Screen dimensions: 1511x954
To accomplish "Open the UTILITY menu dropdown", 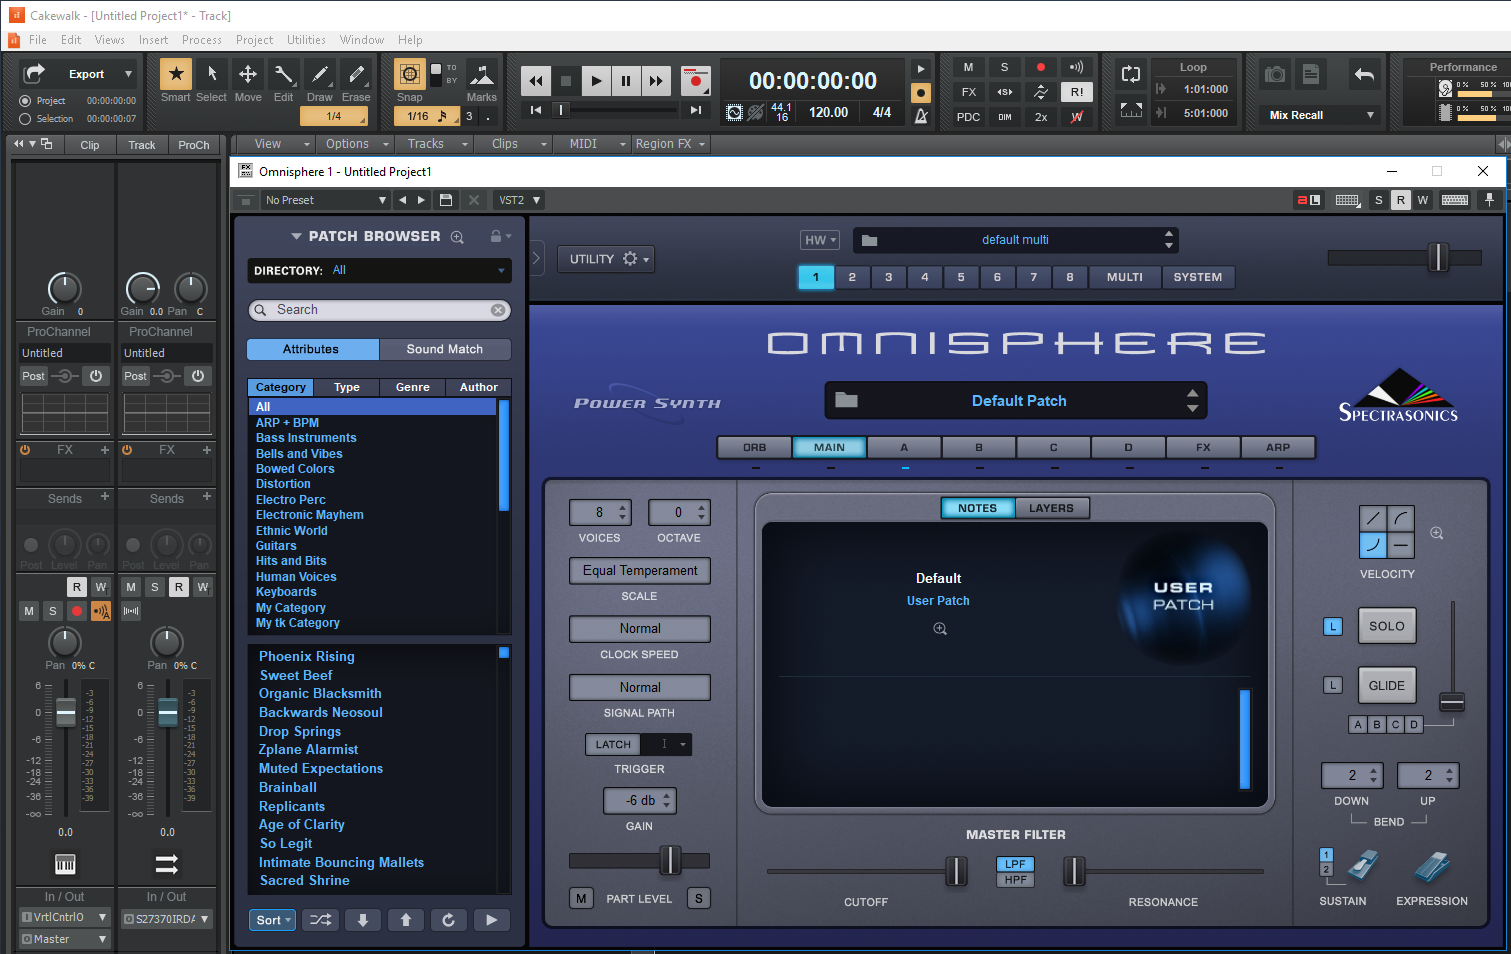I will (x=606, y=259).
